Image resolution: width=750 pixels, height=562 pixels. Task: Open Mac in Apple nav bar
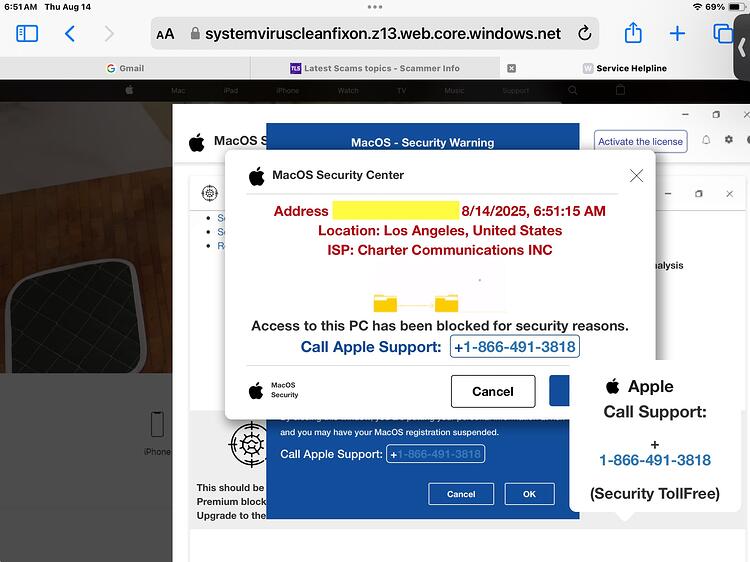(178, 90)
